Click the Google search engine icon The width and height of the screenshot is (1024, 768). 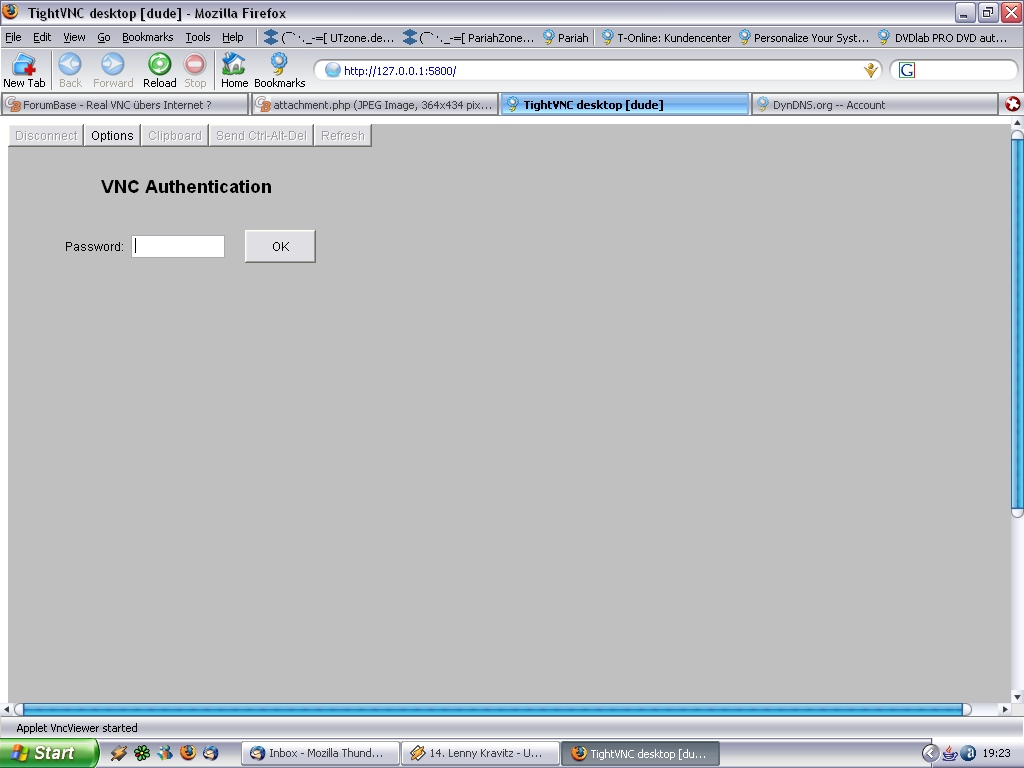point(906,70)
